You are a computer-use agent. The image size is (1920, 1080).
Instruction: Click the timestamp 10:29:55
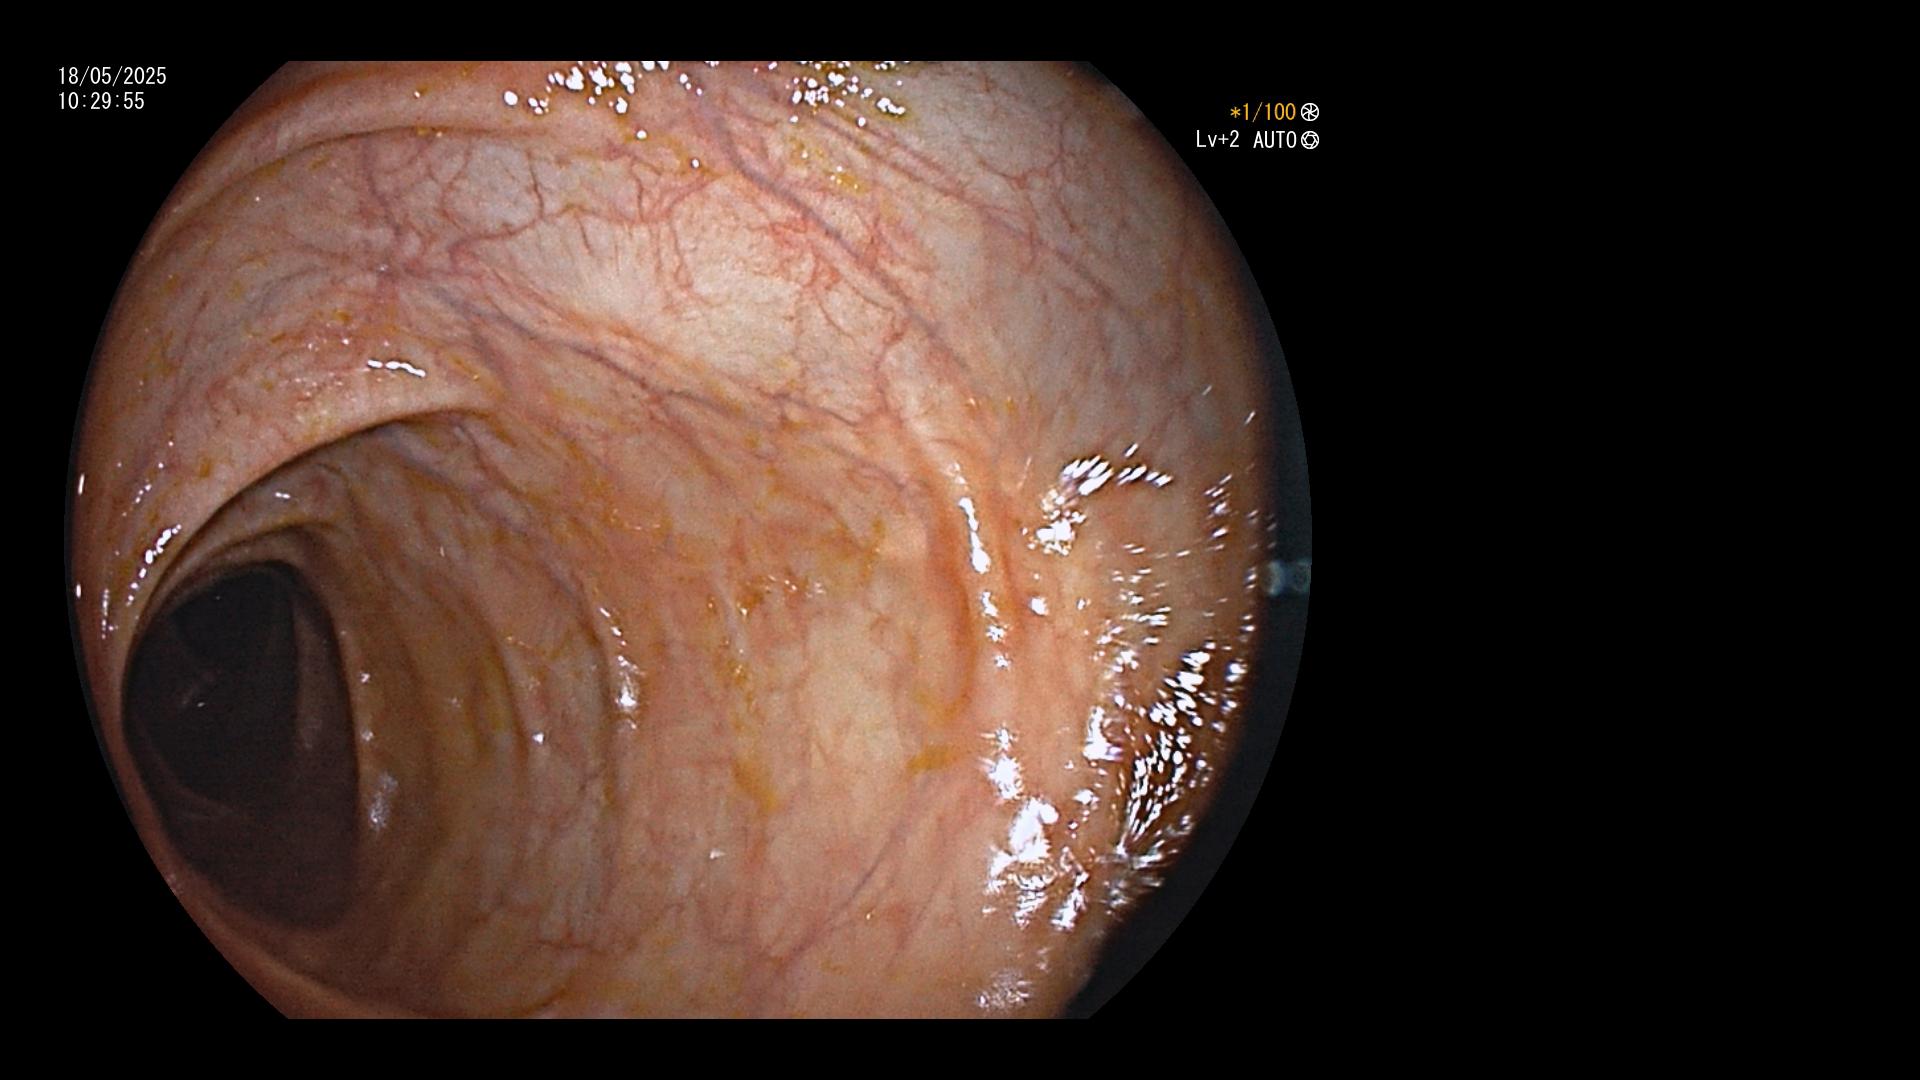(x=101, y=101)
